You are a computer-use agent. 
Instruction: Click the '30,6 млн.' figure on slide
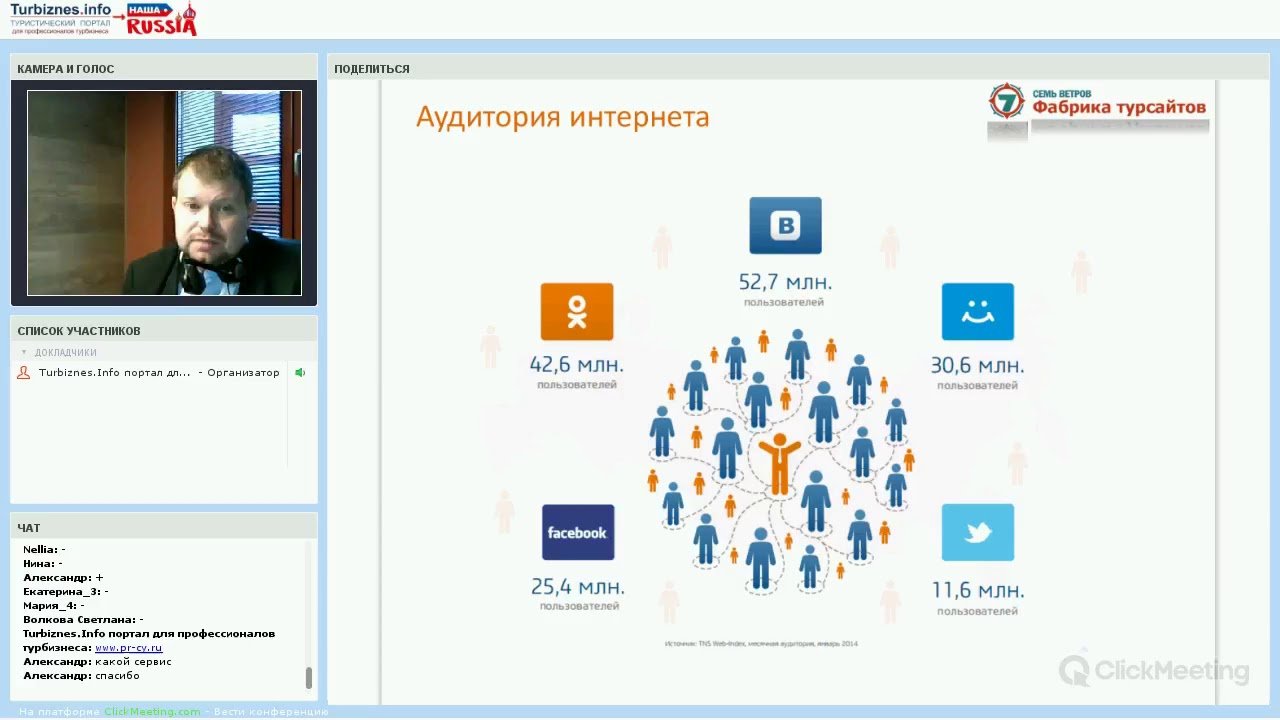point(978,365)
